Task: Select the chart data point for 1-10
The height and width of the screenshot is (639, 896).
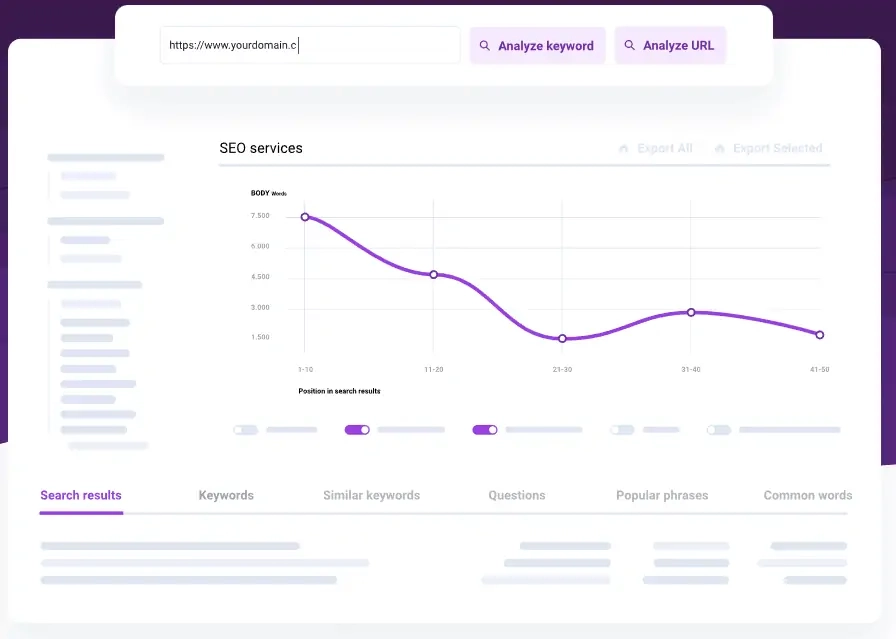Action: [305, 217]
